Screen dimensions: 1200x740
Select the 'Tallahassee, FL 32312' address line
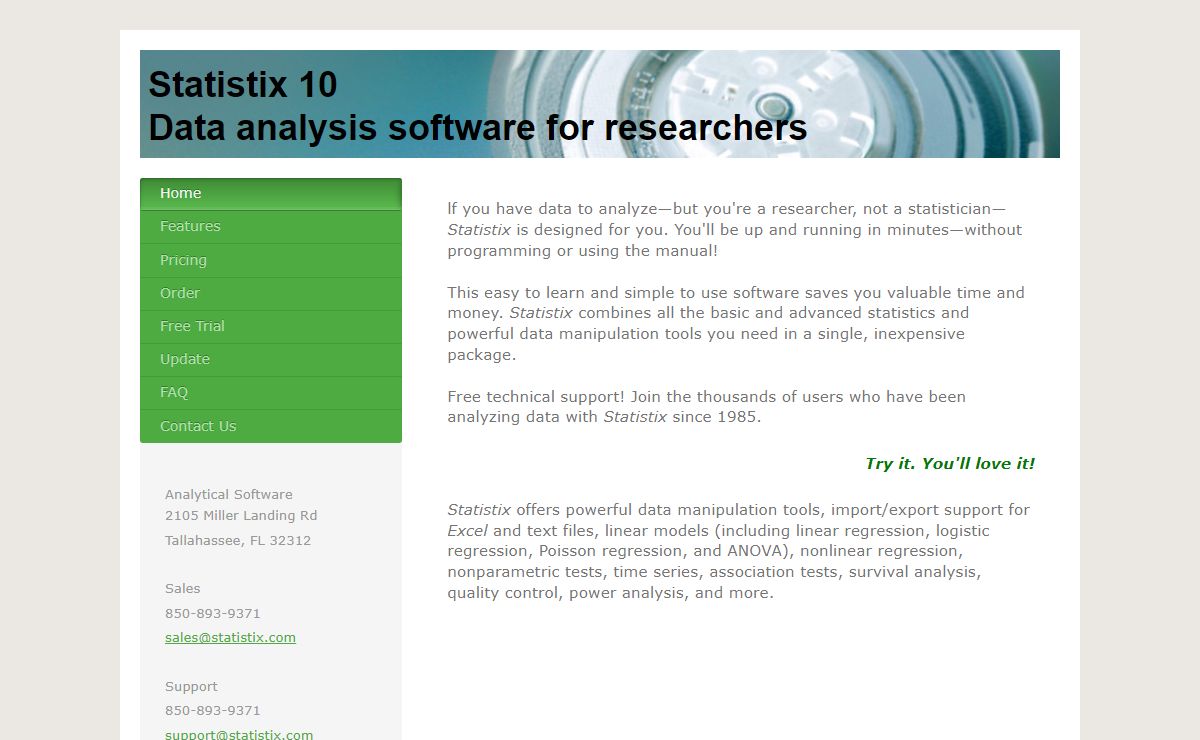click(x=238, y=541)
